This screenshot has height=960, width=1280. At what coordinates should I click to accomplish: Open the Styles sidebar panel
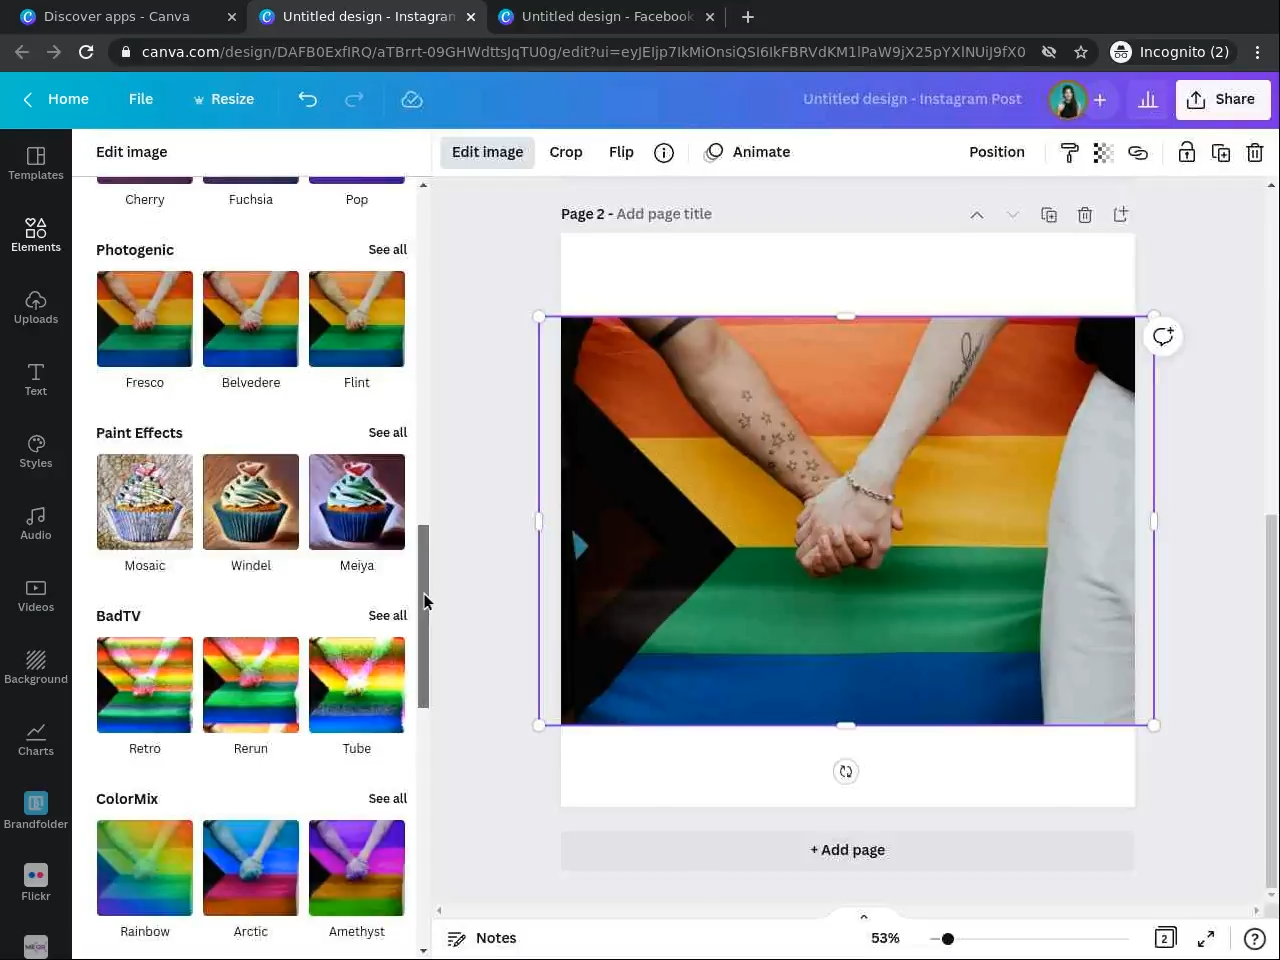(36, 450)
